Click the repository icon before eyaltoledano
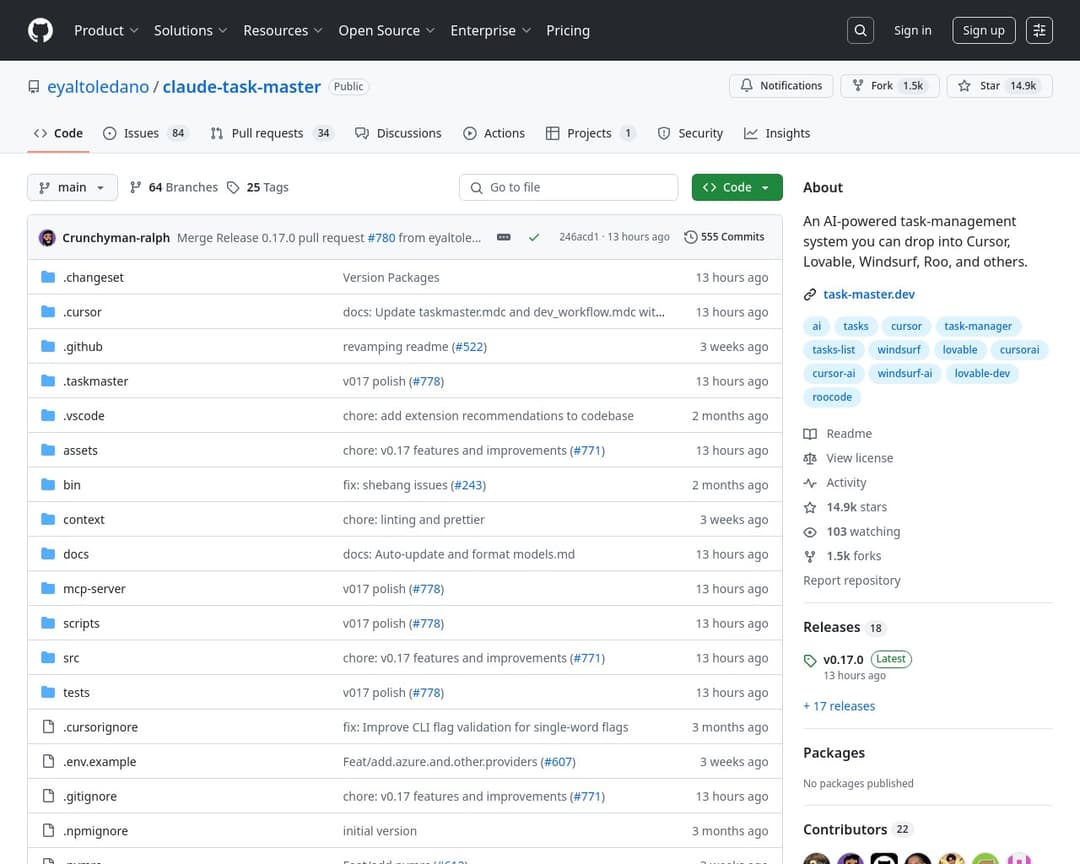Screen dimensions: 1080x864 (x=34, y=87)
